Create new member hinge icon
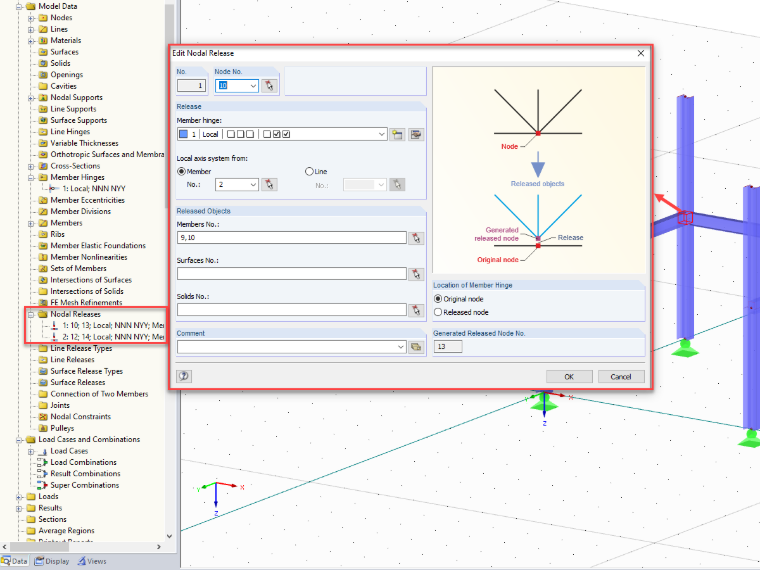Screen dimensions: 760x570 [397, 134]
